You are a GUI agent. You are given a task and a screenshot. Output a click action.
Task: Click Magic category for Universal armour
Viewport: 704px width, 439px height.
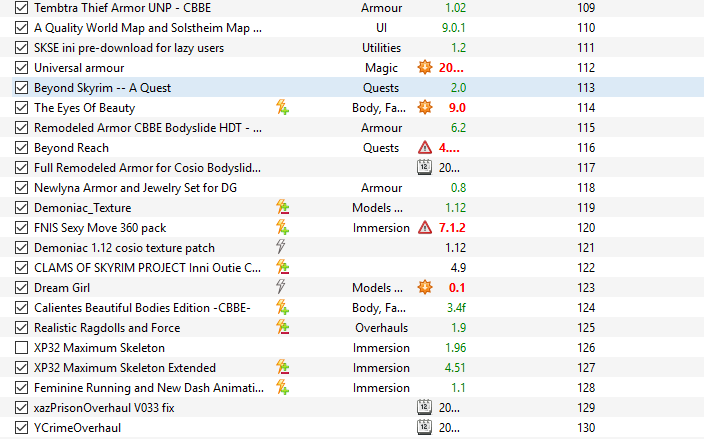coord(381,68)
